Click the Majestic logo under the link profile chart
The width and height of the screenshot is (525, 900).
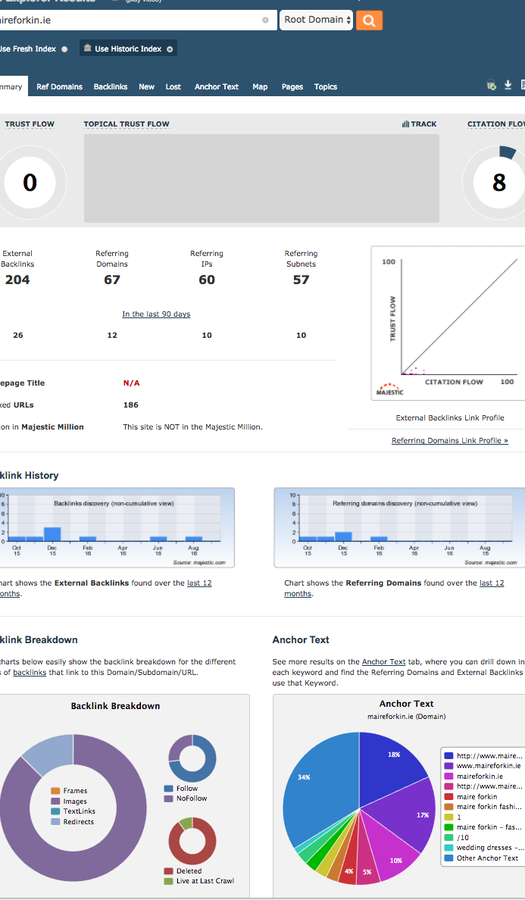(390, 389)
